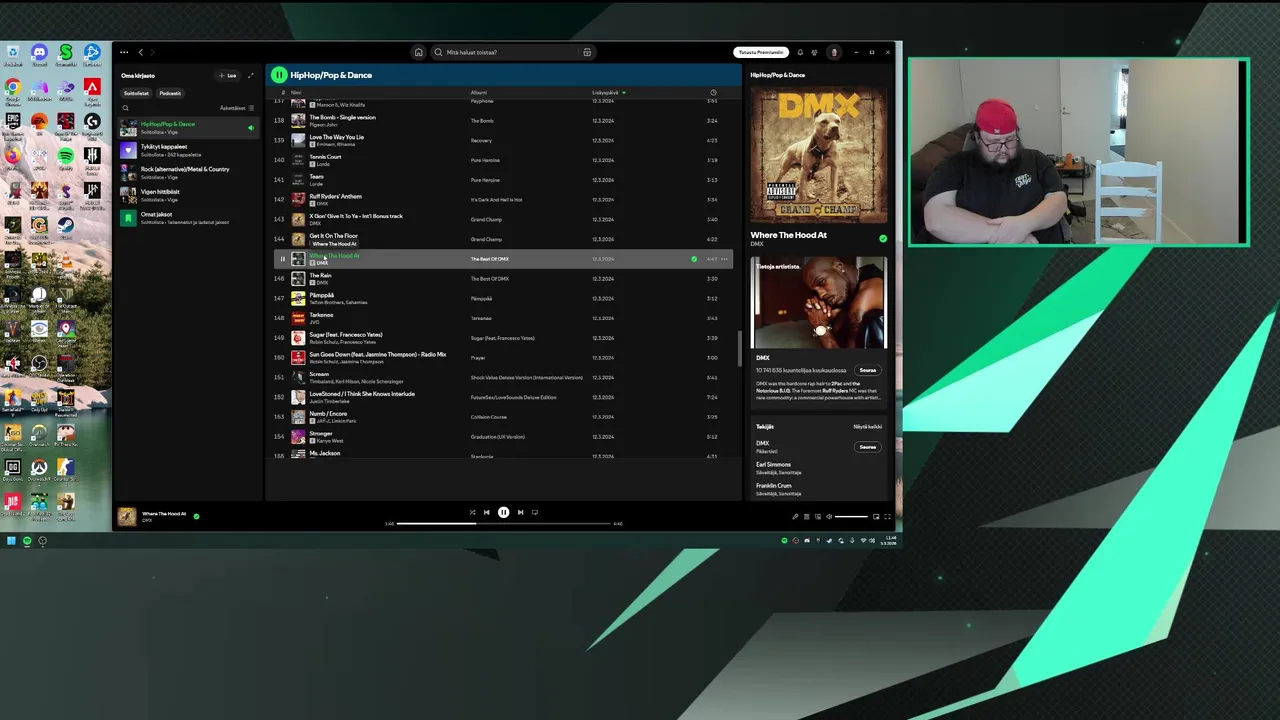Open the three-dot menu of highlighted track row
Image resolution: width=1280 pixels, height=720 pixels.
[725, 259]
